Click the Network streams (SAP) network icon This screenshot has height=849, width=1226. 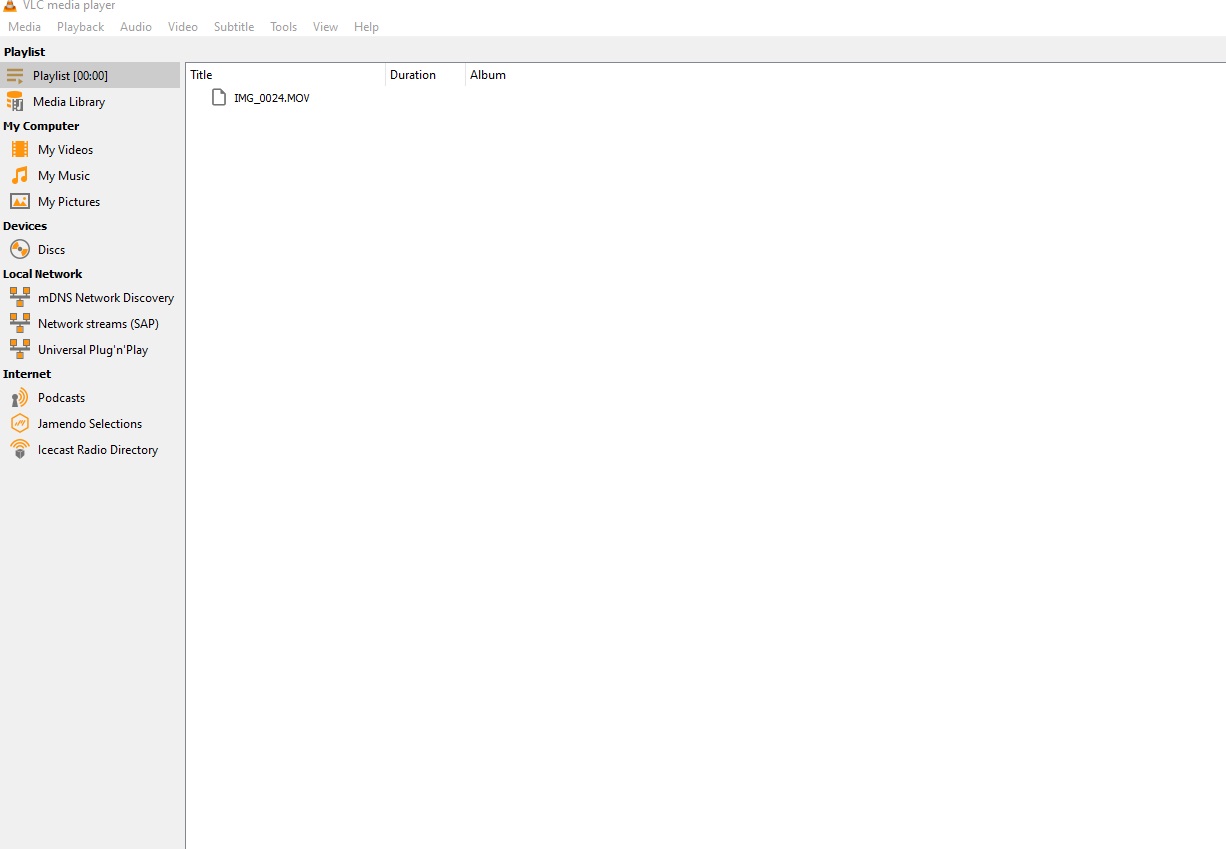(x=20, y=323)
